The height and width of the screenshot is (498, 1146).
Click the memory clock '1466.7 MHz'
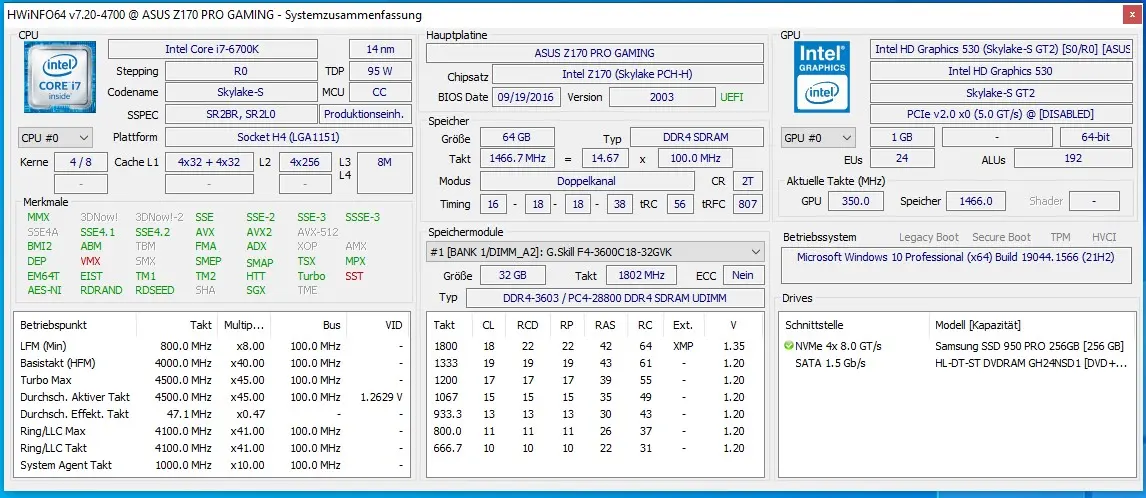coord(517,158)
